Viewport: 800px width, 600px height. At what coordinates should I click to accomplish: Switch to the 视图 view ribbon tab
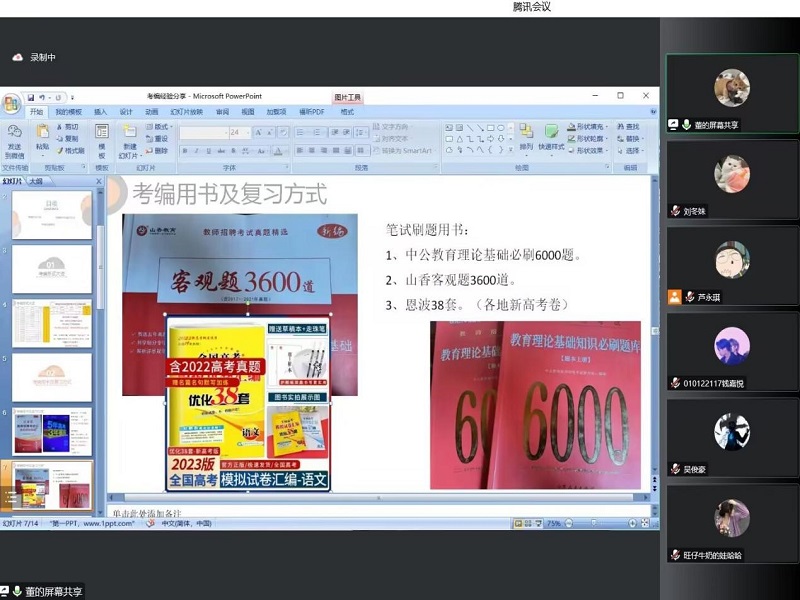point(247,112)
